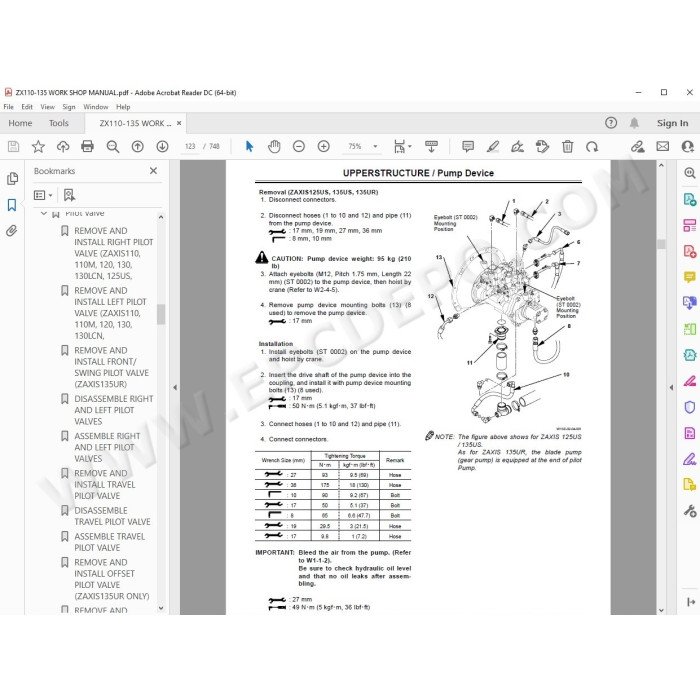Toggle the Bookmarks panel icon
700x700 pixels.
(12, 205)
